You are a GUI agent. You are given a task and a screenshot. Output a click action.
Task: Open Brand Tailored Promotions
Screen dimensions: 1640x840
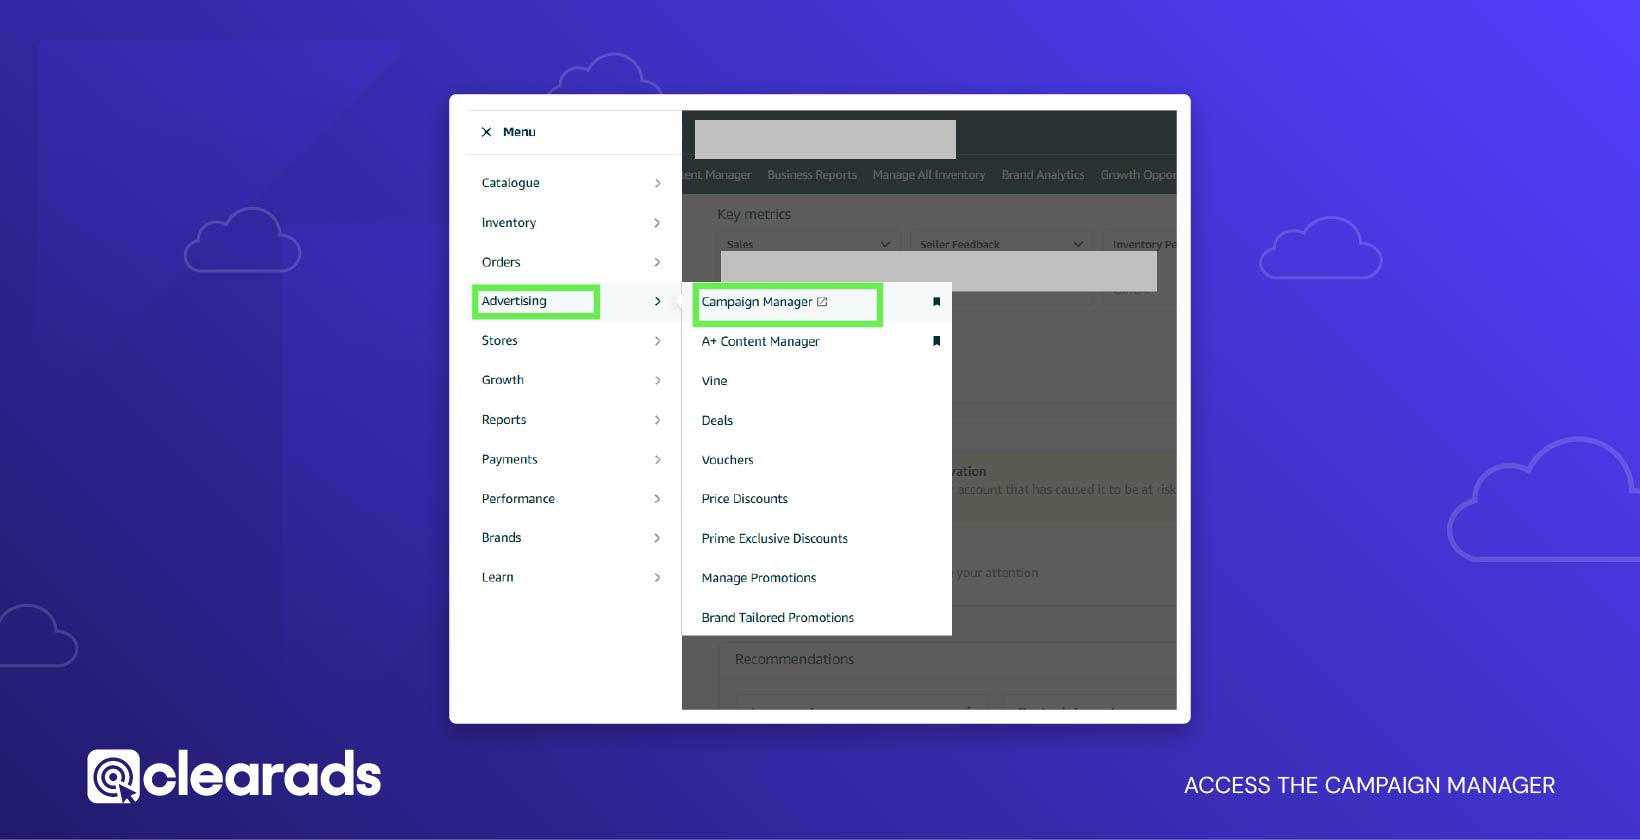click(777, 618)
